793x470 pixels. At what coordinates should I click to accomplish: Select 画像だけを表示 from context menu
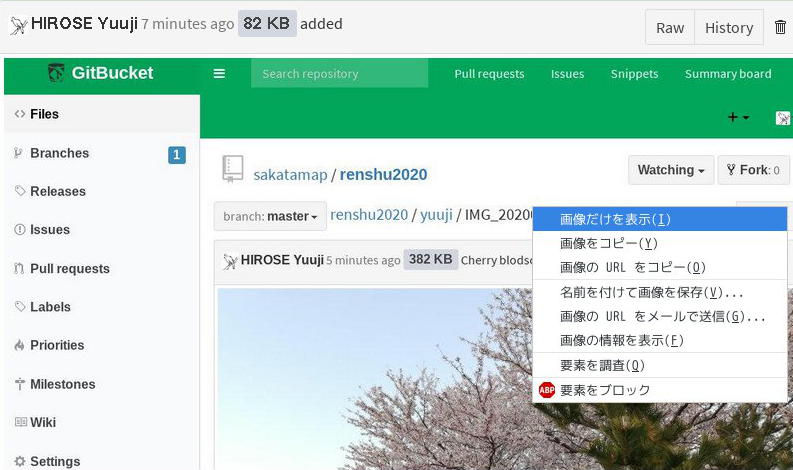[x=614, y=219]
